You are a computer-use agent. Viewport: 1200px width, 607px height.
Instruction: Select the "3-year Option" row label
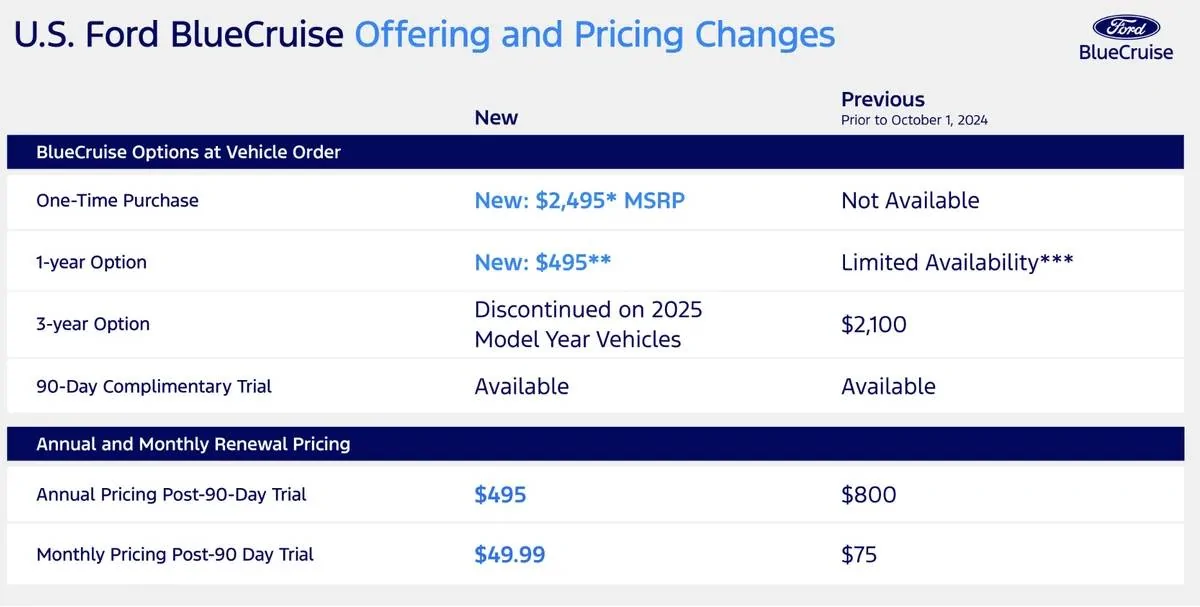point(93,324)
